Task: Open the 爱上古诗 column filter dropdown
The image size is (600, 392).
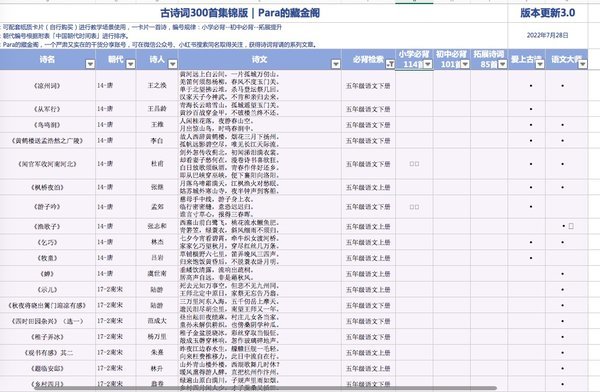Action: (x=540, y=64)
